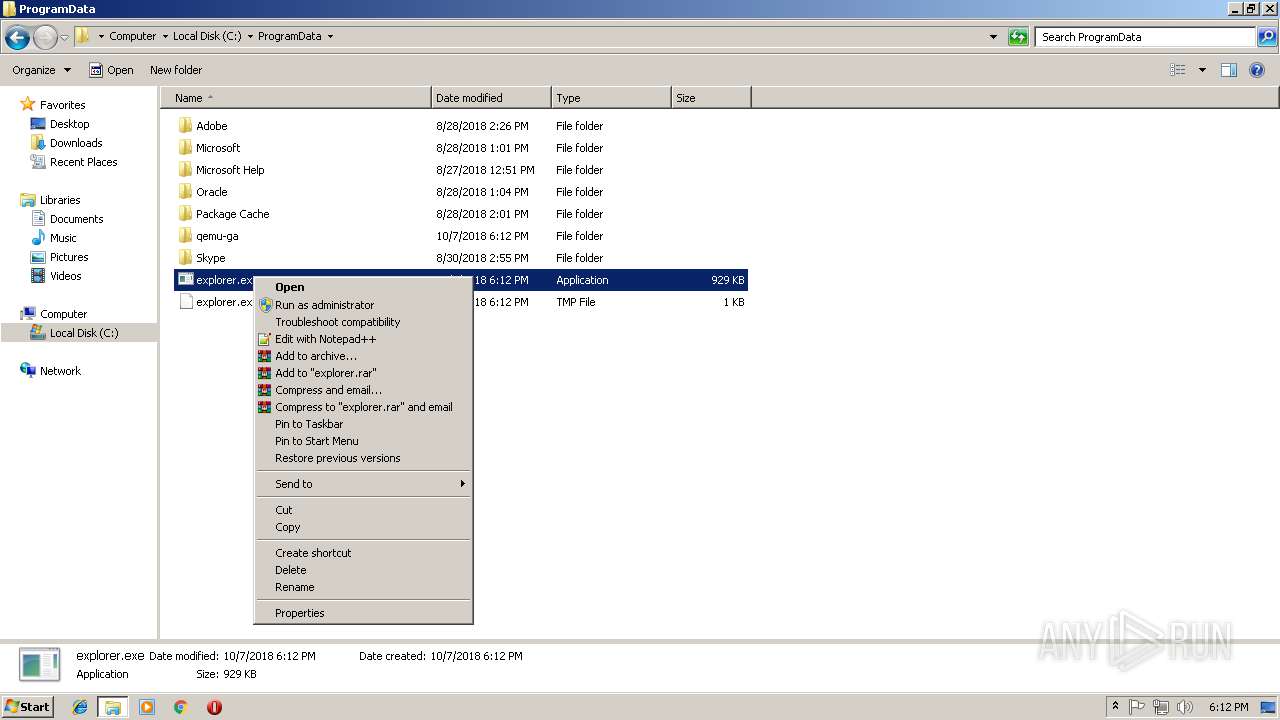The image size is (1280, 720).
Task: Click the Open toolbar button
Action: tap(111, 70)
